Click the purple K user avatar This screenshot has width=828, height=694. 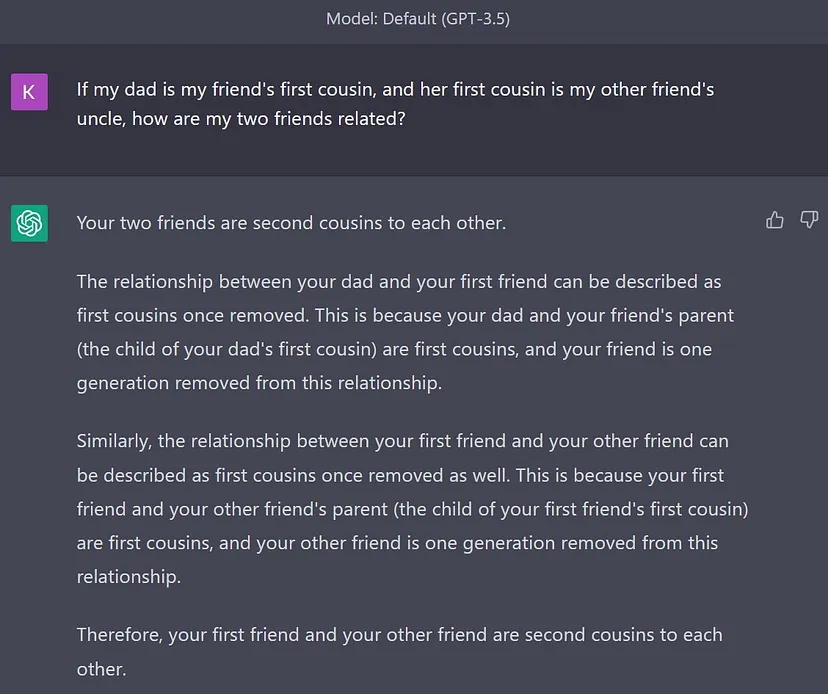tap(29, 93)
